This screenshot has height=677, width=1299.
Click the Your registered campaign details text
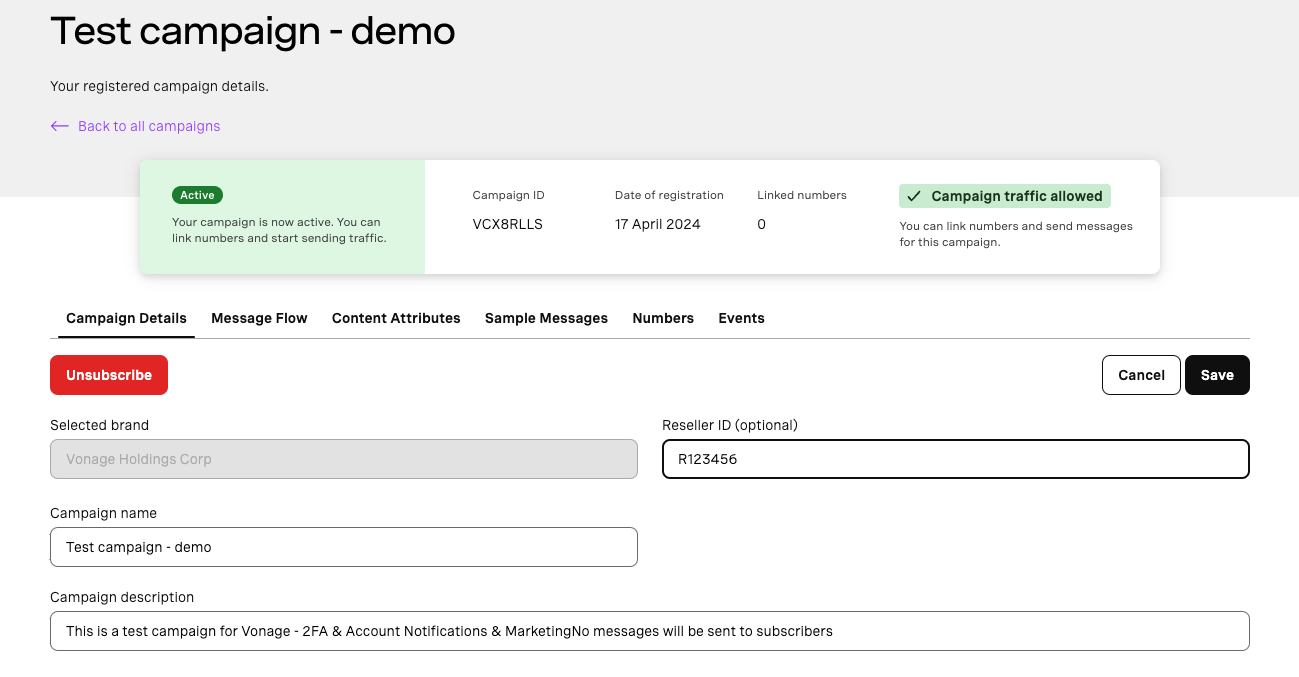[x=159, y=86]
